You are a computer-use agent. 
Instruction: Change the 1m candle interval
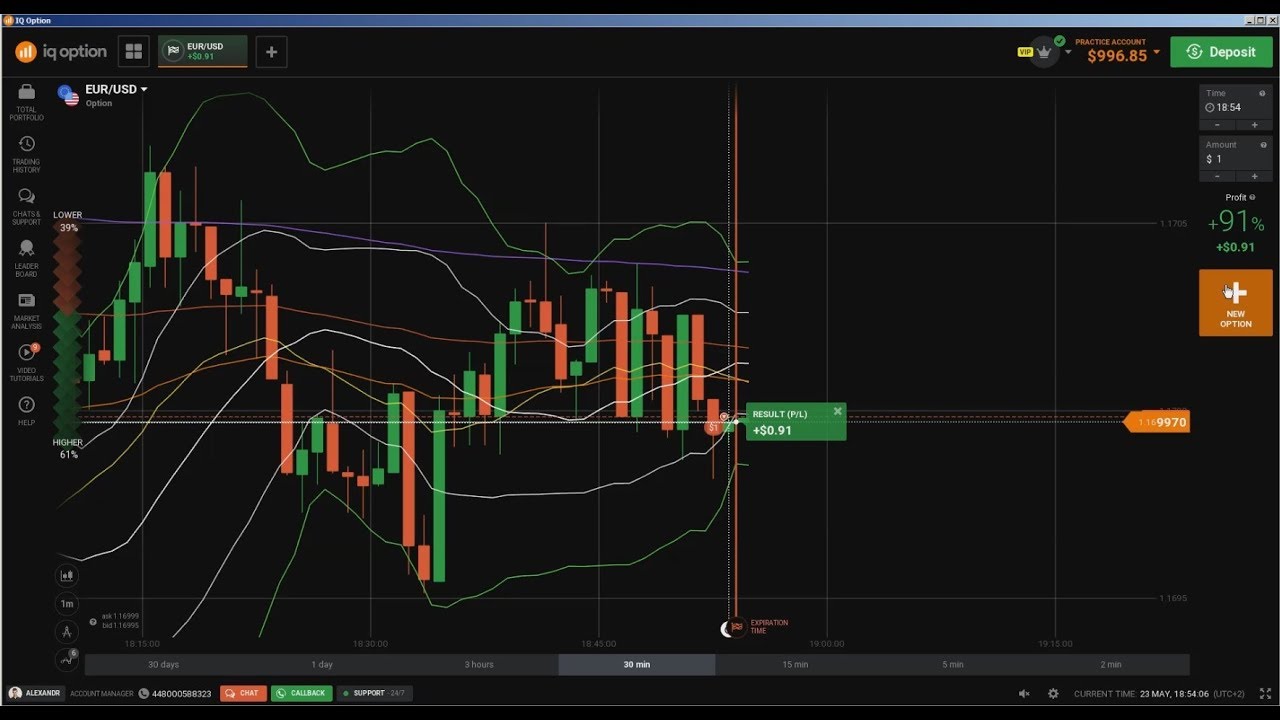click(x=67, y=604)
